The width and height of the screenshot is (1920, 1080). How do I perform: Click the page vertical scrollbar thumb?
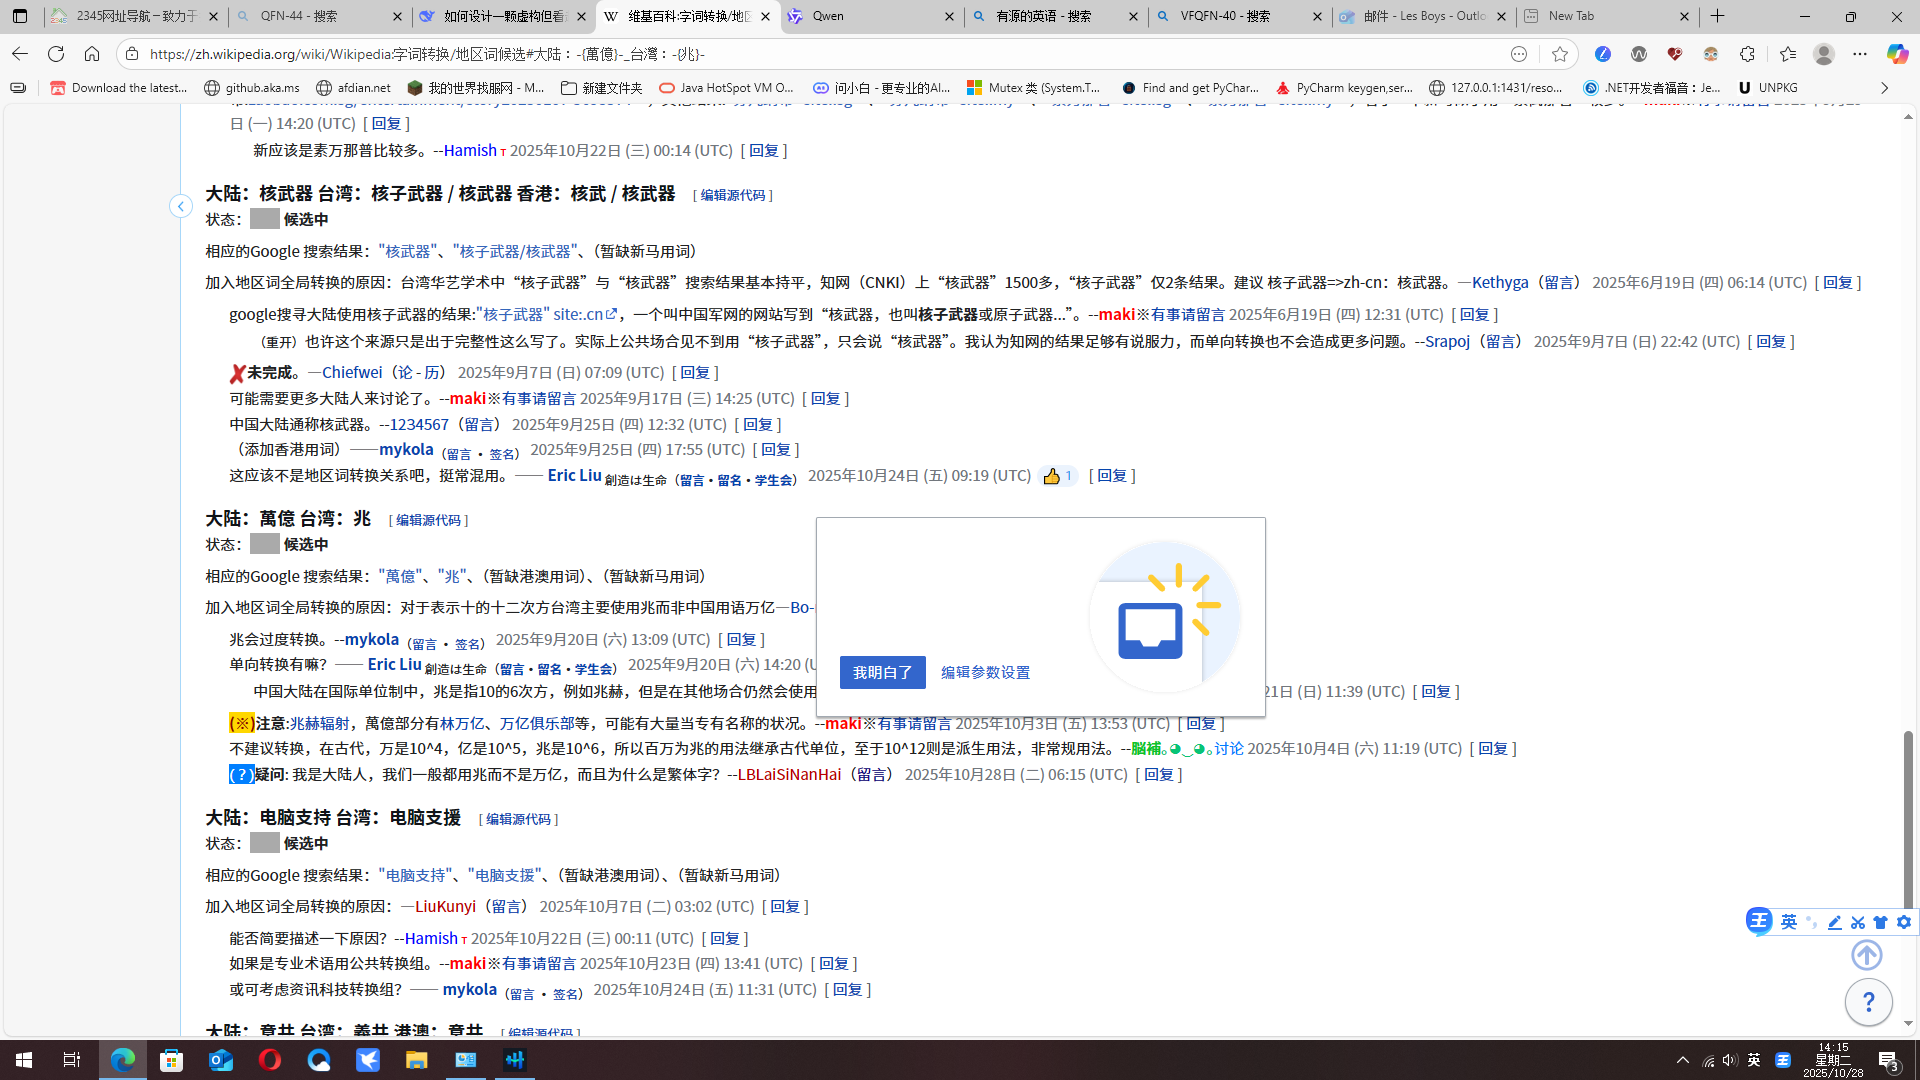[1908, 820]
